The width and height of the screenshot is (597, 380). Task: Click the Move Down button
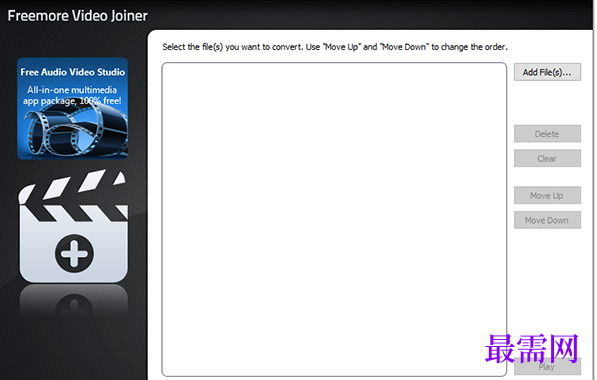[547, 220]
